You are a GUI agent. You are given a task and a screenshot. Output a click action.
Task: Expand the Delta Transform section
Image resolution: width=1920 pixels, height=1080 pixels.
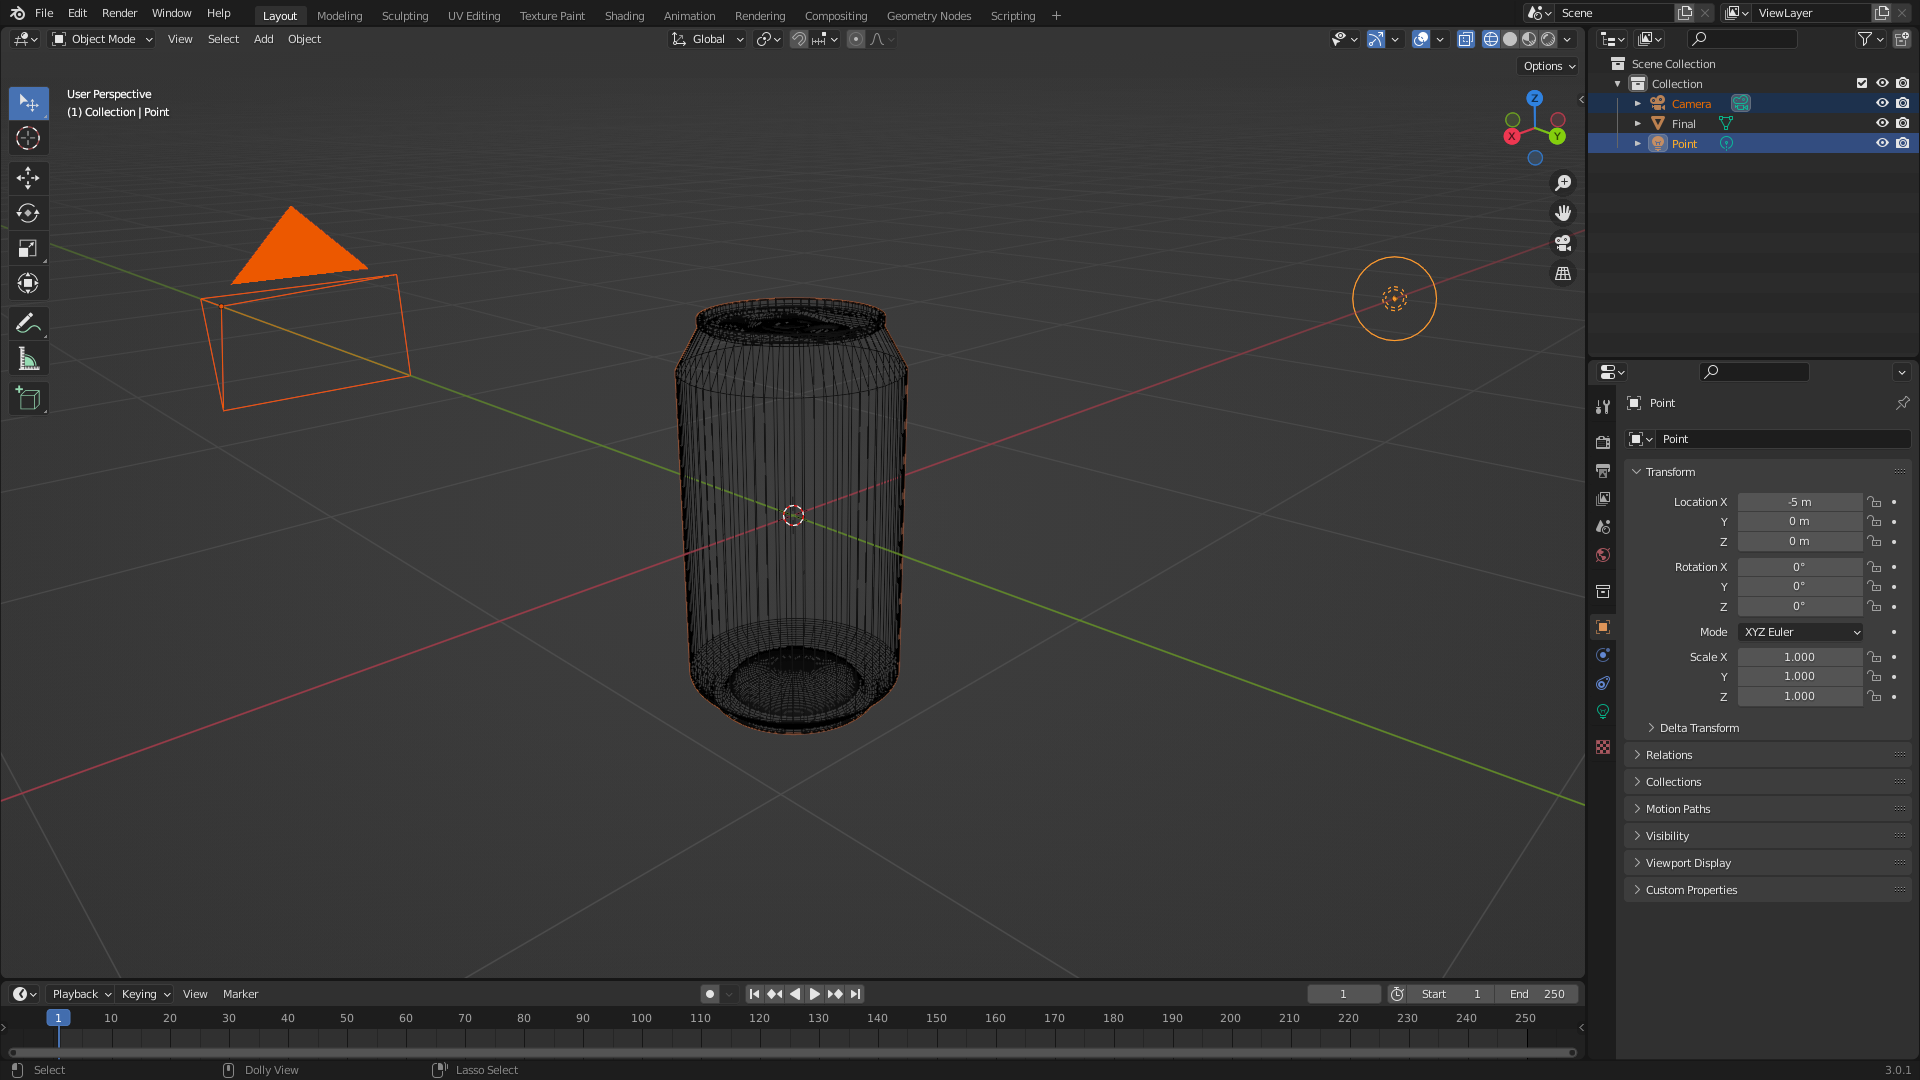[1699, 728]
